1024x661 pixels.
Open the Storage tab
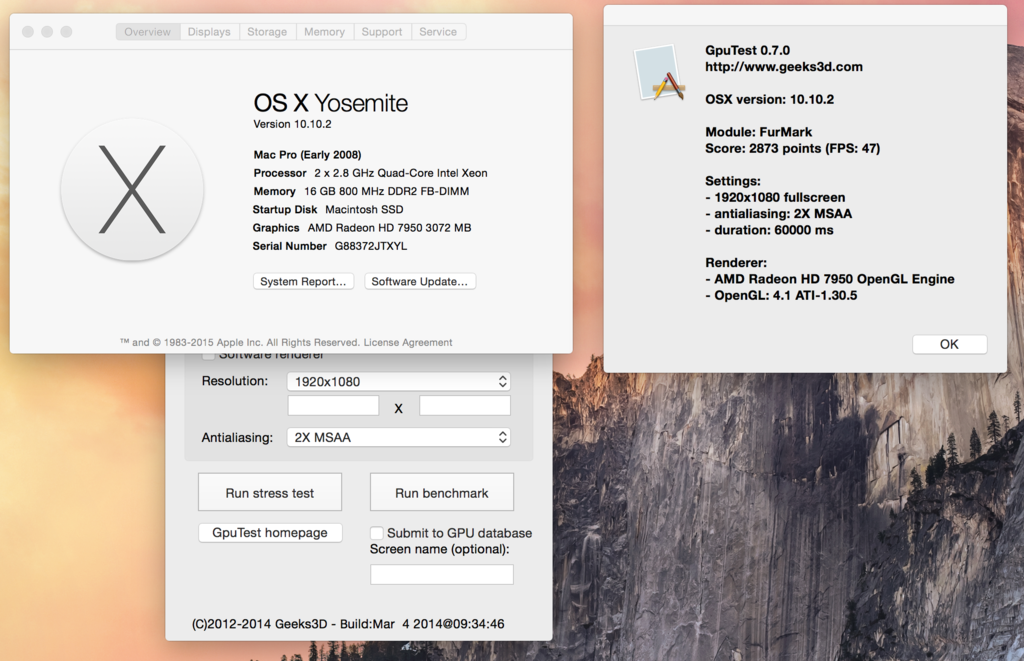point(267,31)
